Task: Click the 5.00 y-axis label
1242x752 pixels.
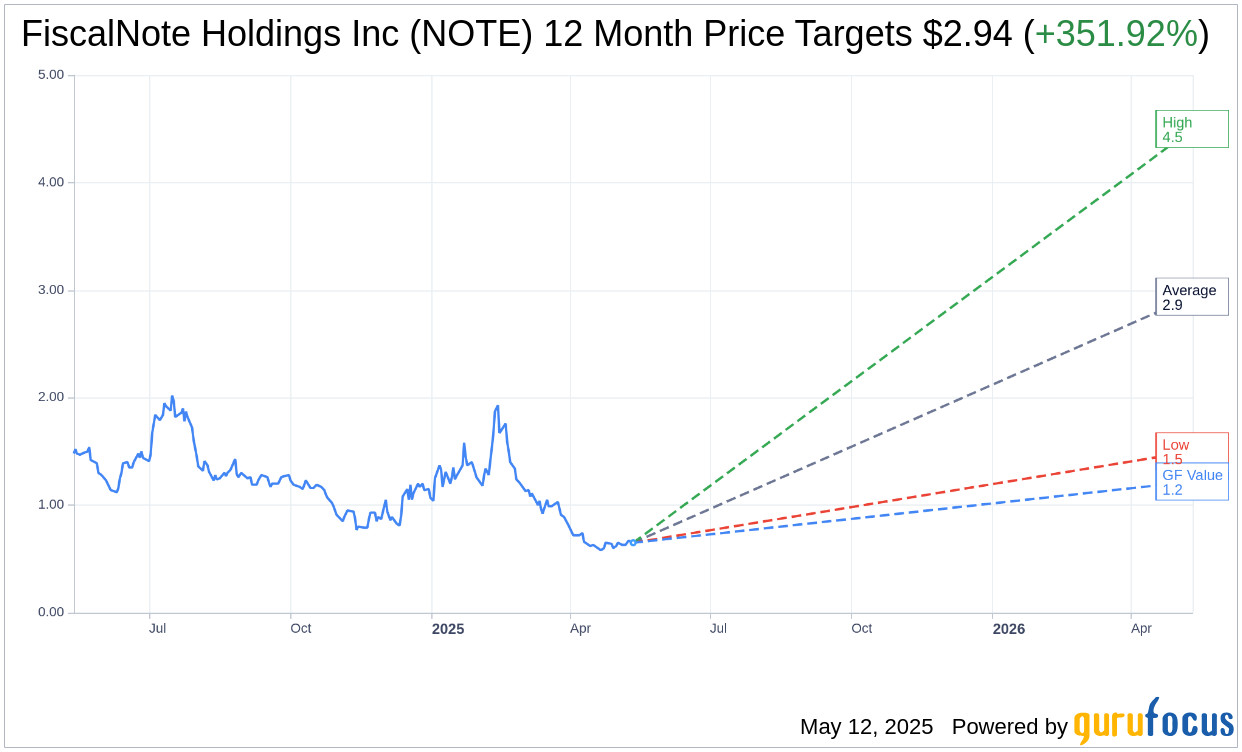Action: (x=48, y=75)
